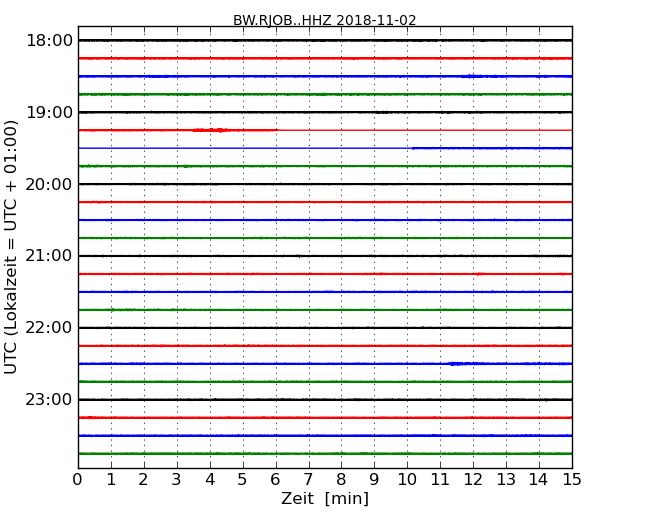Click the red signal burst near minute 4
This screenshot has height=520, width=650.
pyautogui.click(x=210, y=130)
